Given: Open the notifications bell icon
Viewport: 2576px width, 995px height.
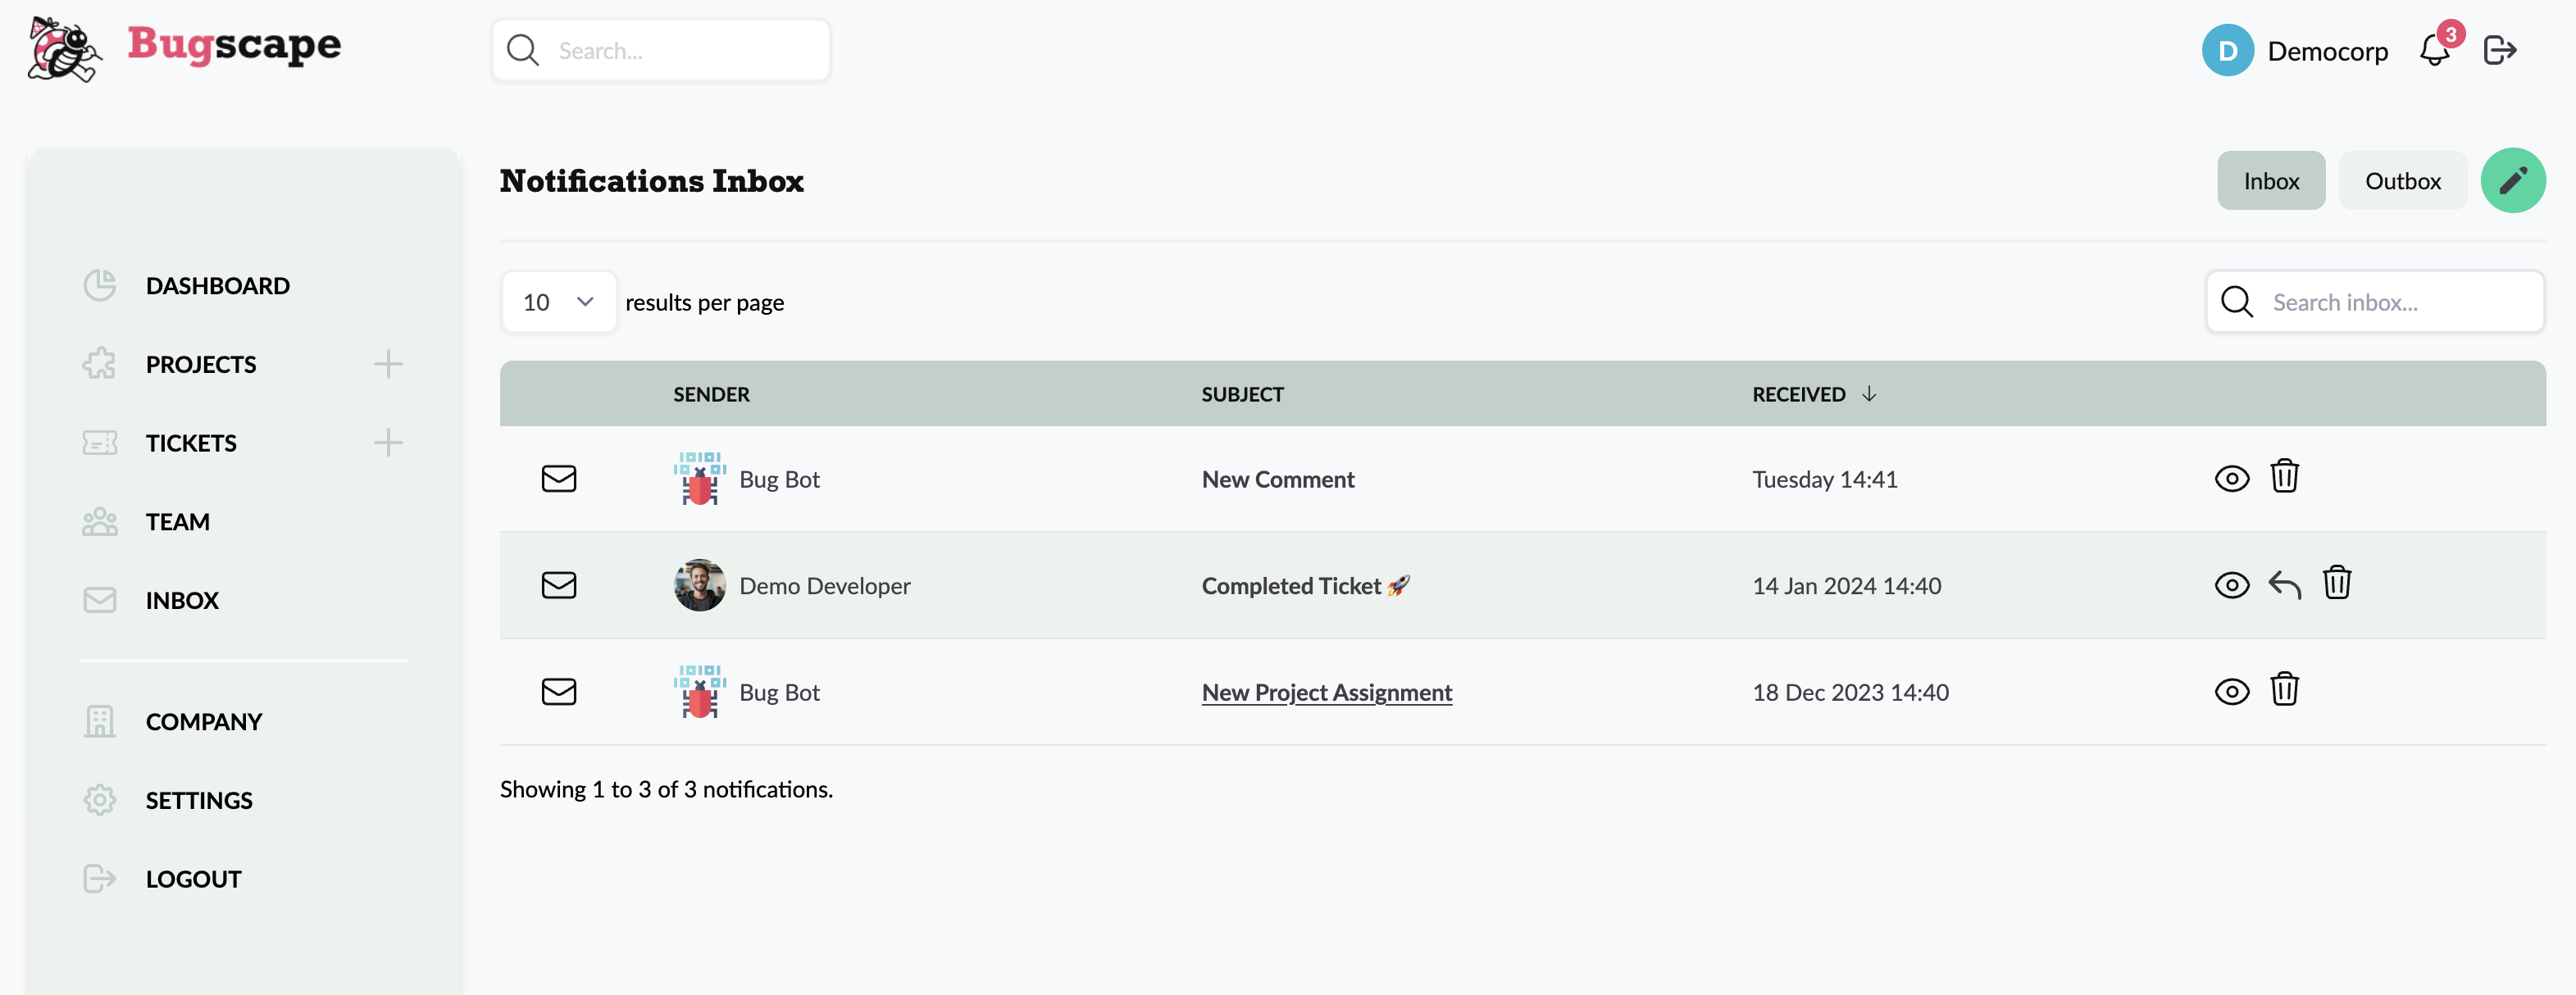Looking at the screenshot, I should pos(2433,50).
